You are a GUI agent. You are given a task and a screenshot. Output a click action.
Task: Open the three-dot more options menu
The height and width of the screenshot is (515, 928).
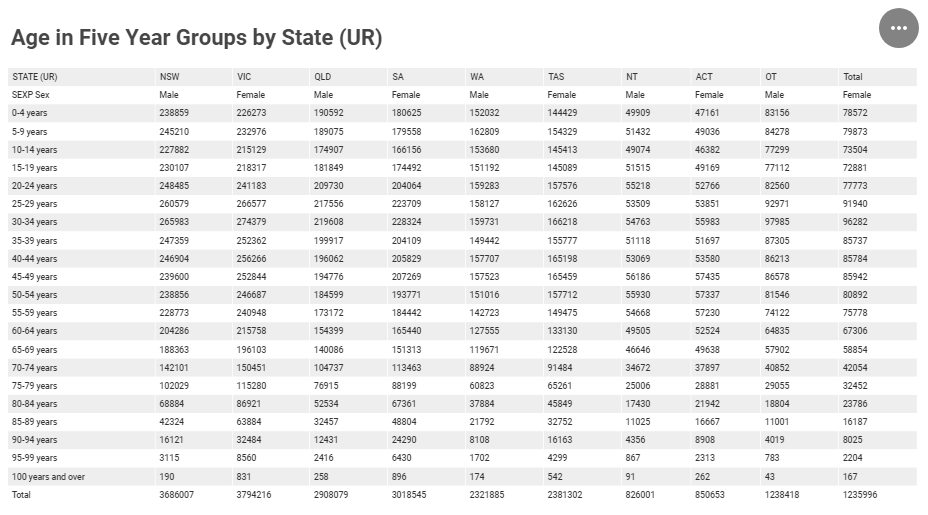(898, 28)
